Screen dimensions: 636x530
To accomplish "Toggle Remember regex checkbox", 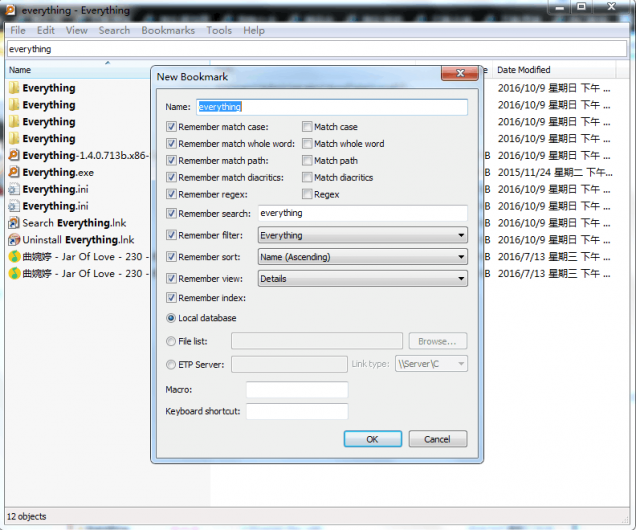I will (171, 194).
